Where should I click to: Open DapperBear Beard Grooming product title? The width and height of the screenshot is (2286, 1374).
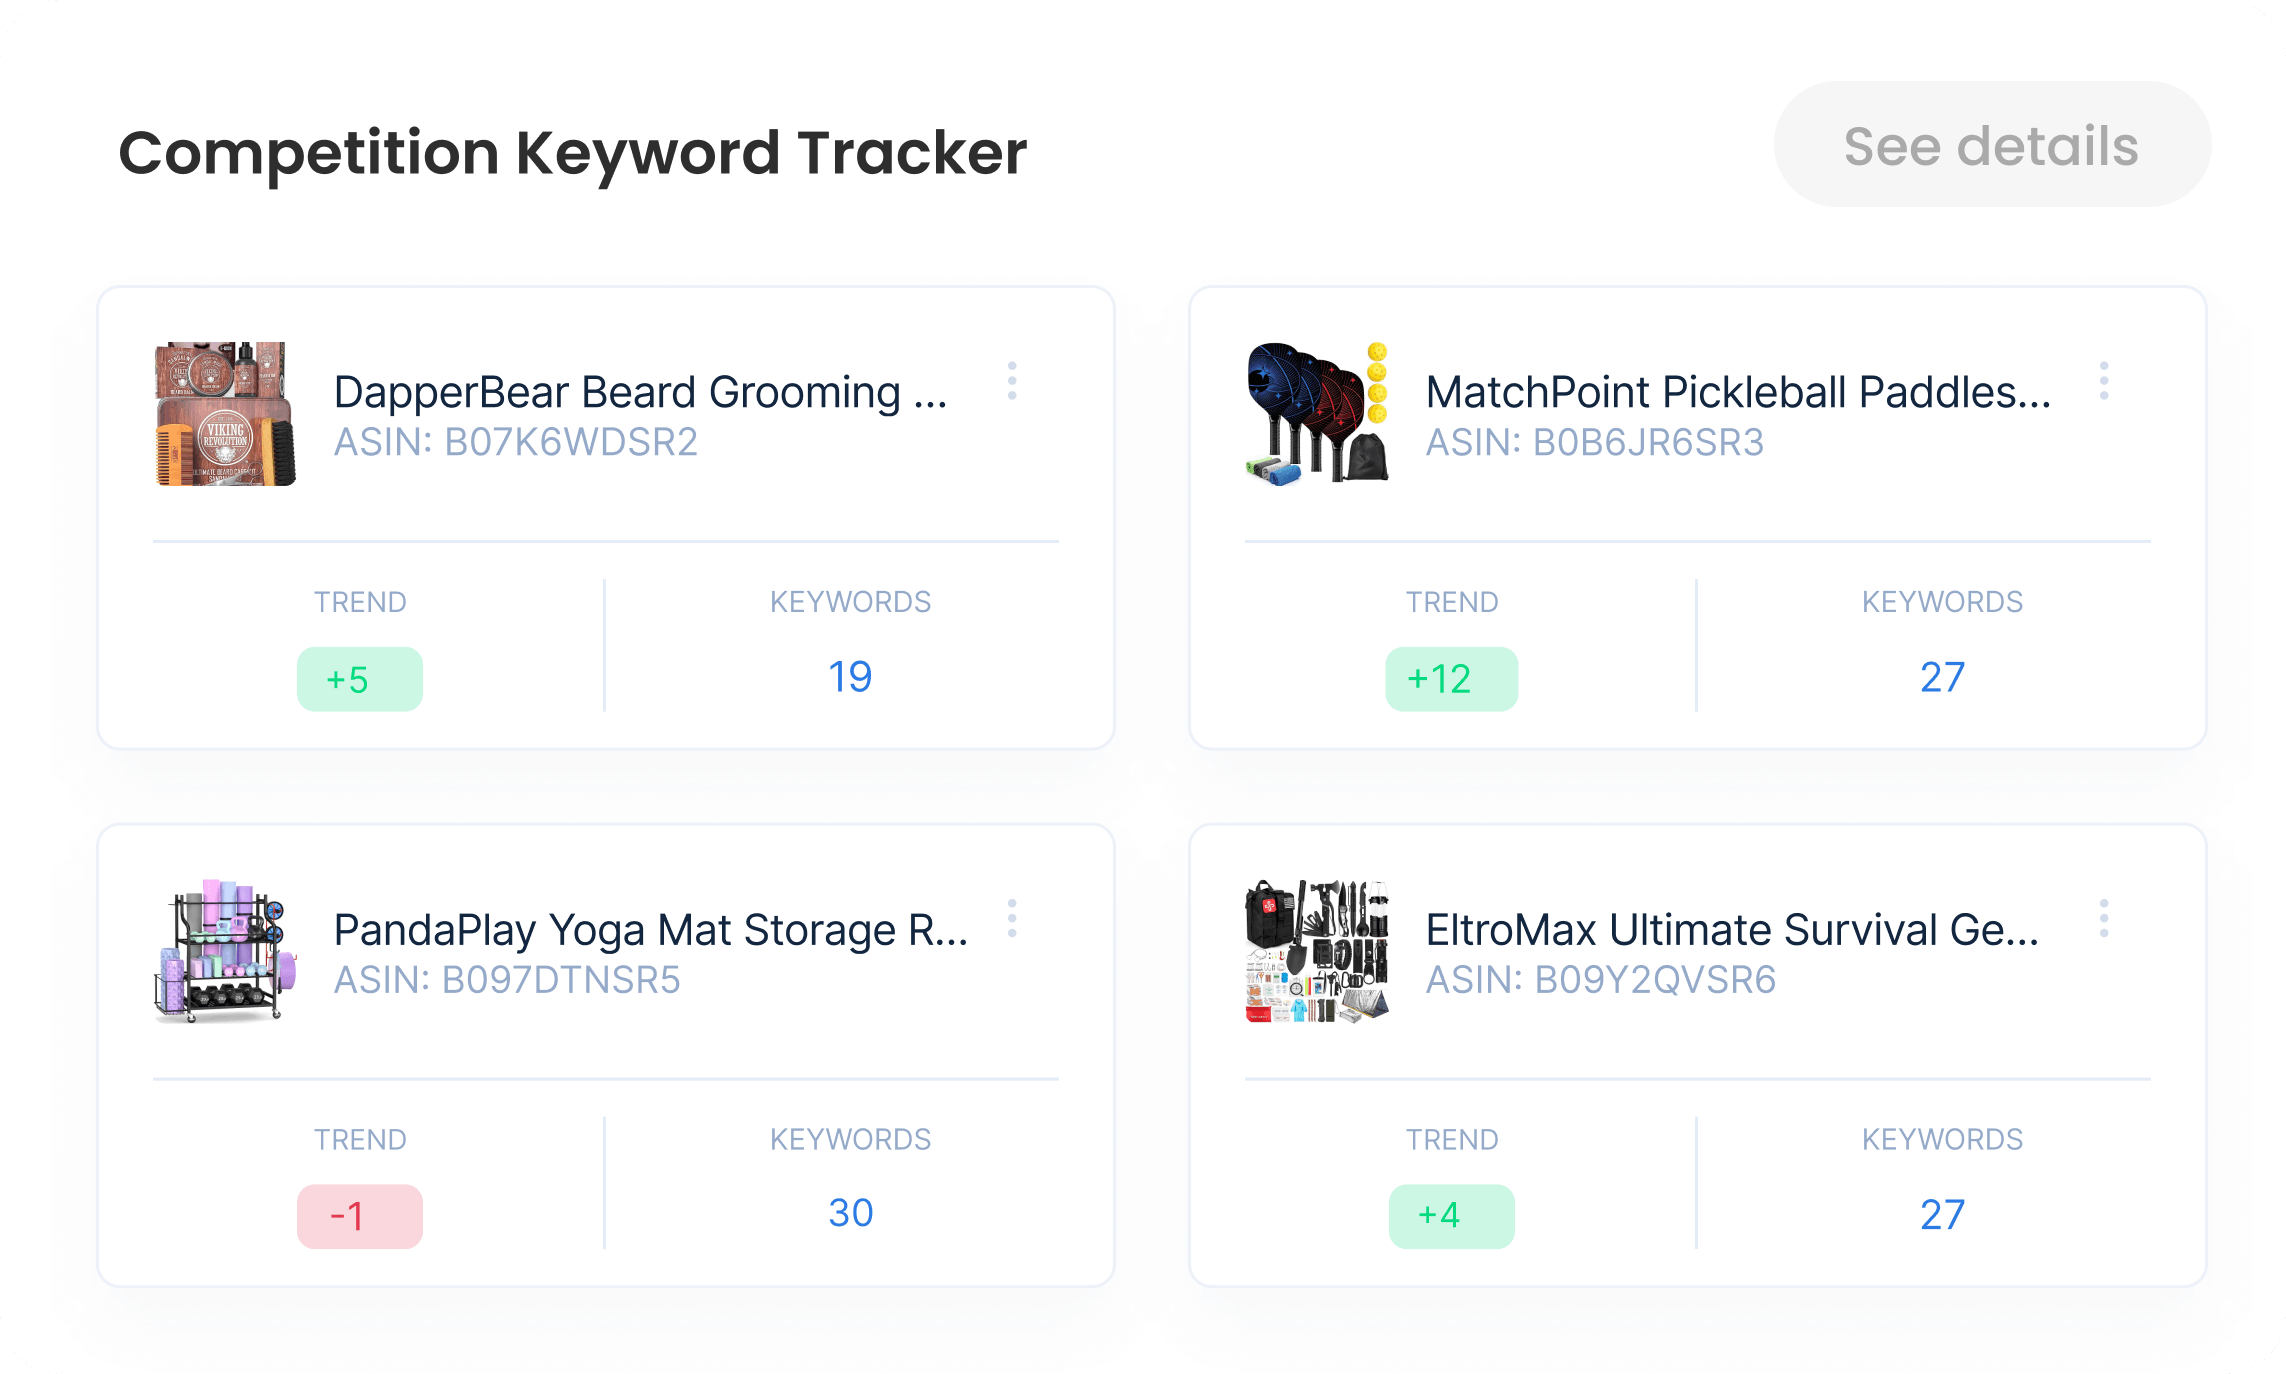tap(640, 392)
